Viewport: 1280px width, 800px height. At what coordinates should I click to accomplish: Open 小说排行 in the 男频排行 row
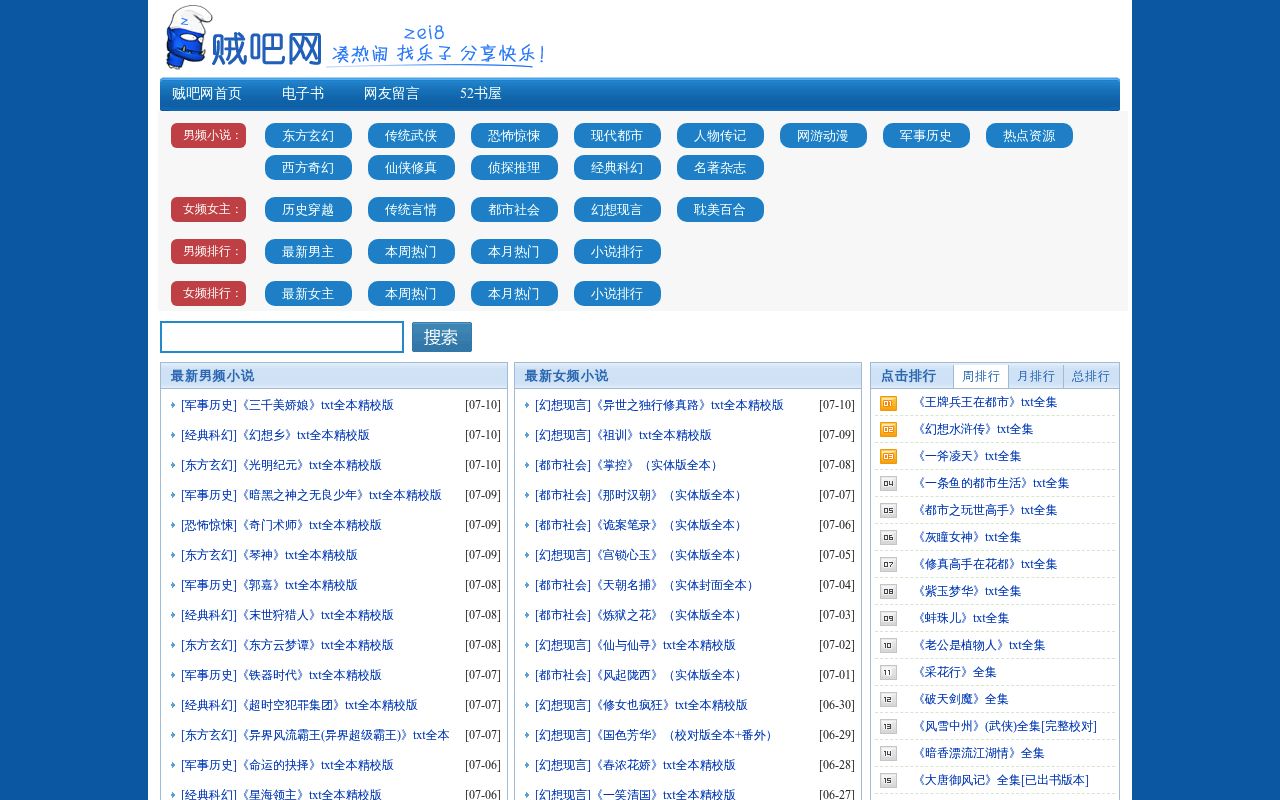click(x=617, y=252)
